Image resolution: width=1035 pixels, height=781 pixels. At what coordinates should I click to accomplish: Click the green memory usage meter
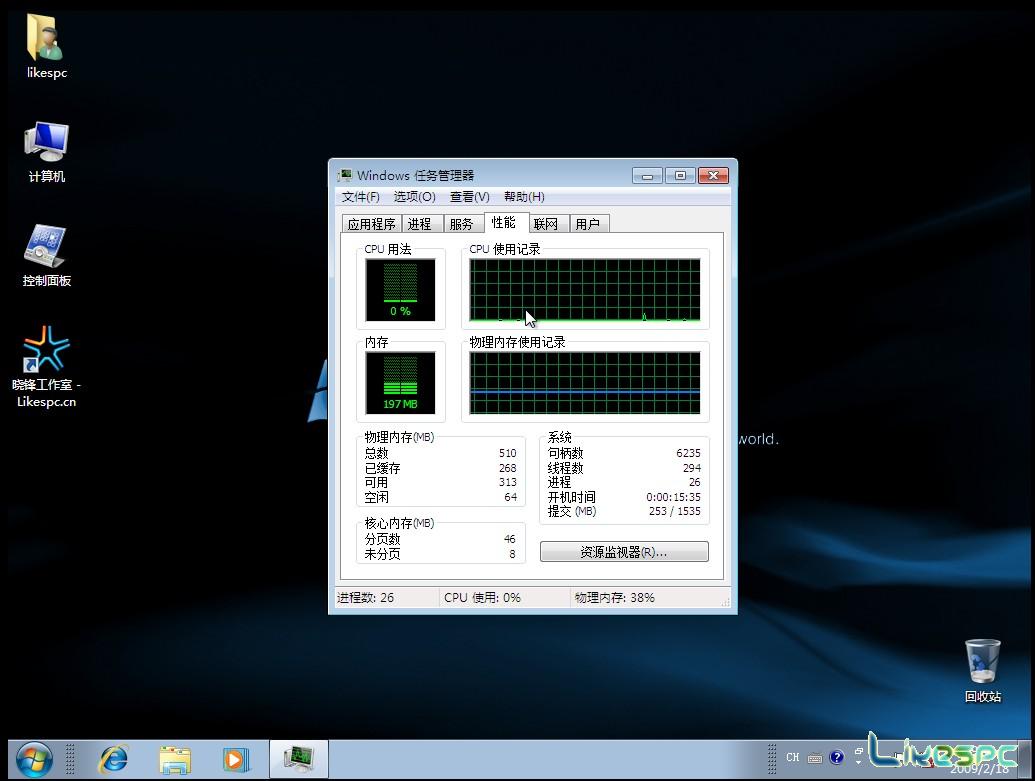tap(399, 380)
